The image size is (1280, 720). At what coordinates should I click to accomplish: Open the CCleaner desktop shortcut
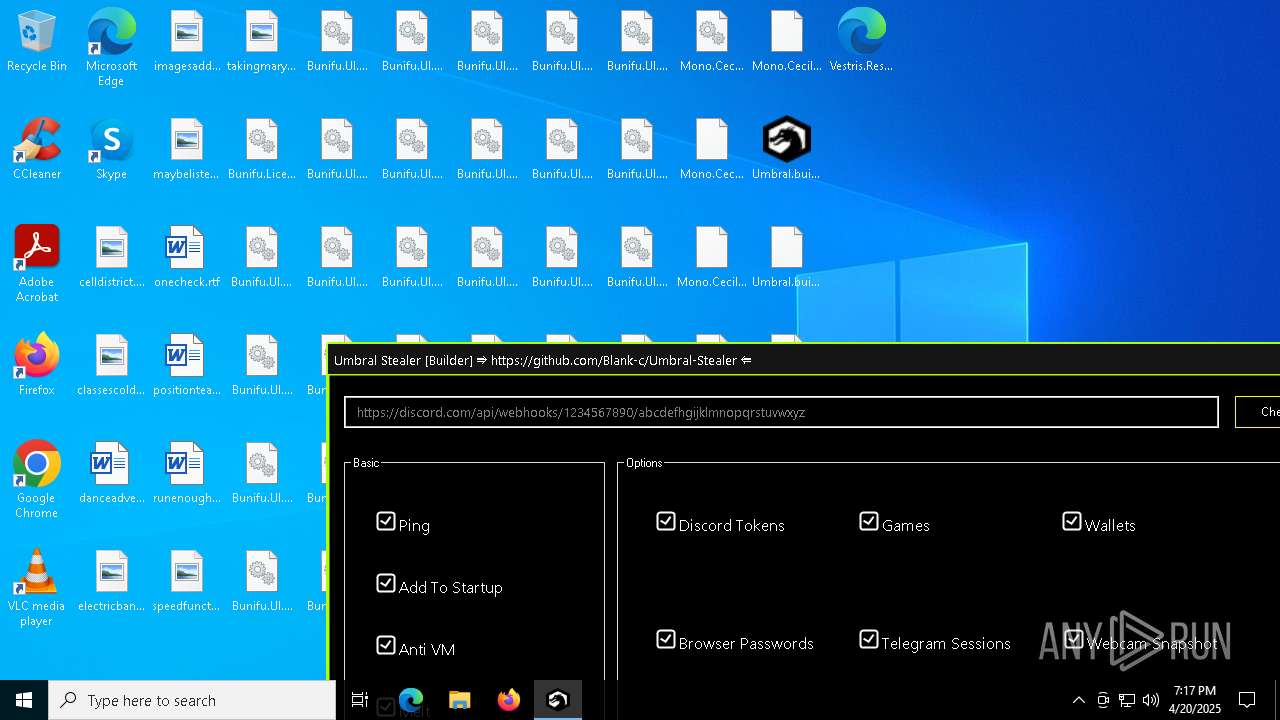tap(37, 150)
